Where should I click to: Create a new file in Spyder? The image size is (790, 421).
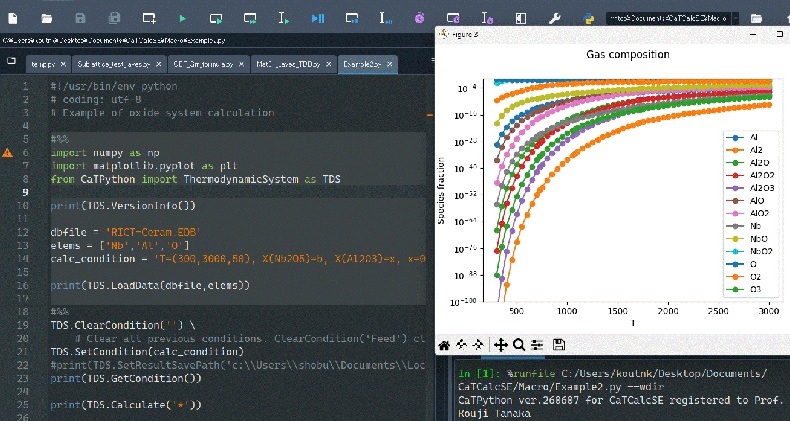[13, 19]
